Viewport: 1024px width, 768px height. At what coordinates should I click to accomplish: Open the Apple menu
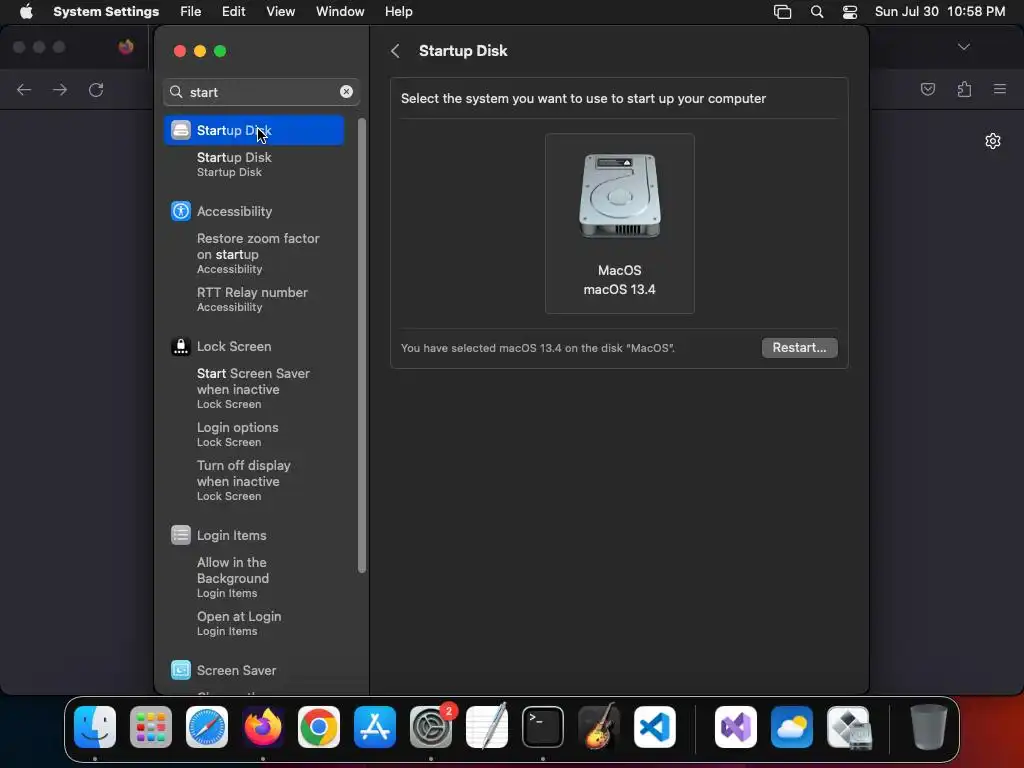pyautogui.click(x=26, y=11)
